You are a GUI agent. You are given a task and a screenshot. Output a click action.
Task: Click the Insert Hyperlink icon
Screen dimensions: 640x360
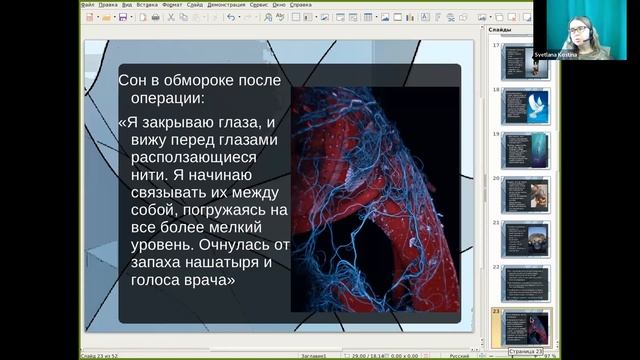pyautogui.click(x=451, y=17)
